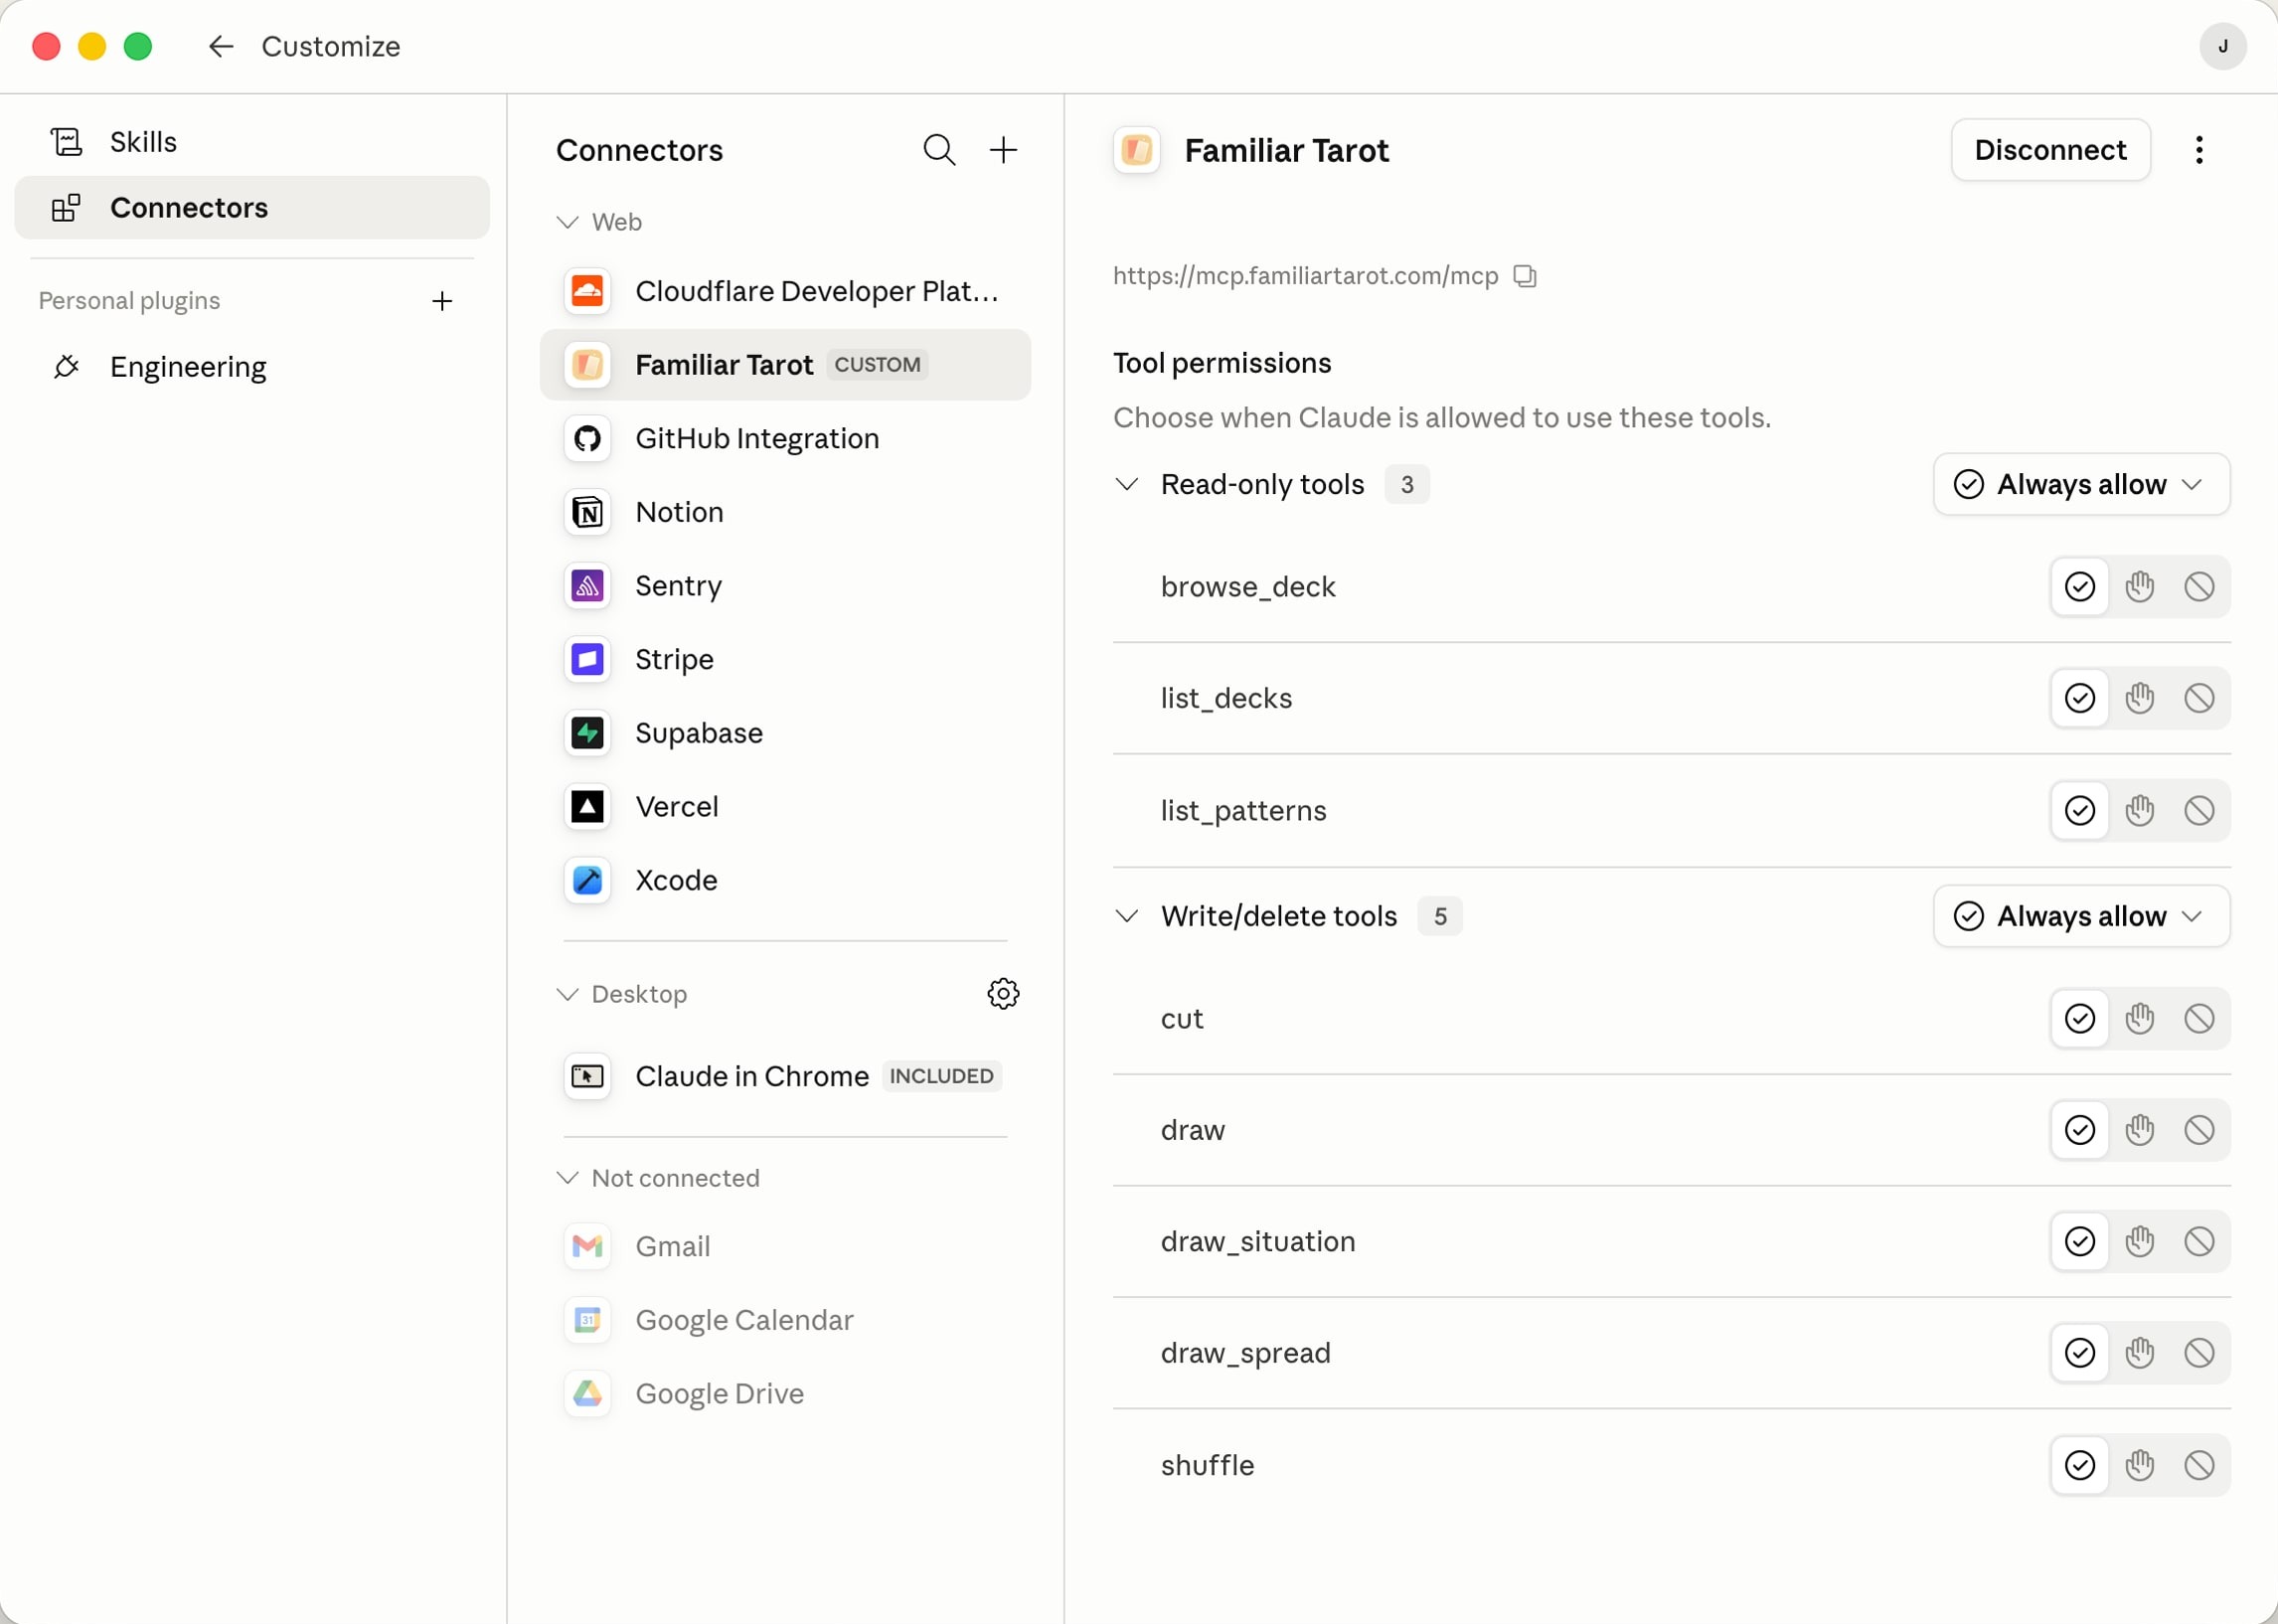
Task: Click the Vercel connector icon
Action: coord(587,807)
